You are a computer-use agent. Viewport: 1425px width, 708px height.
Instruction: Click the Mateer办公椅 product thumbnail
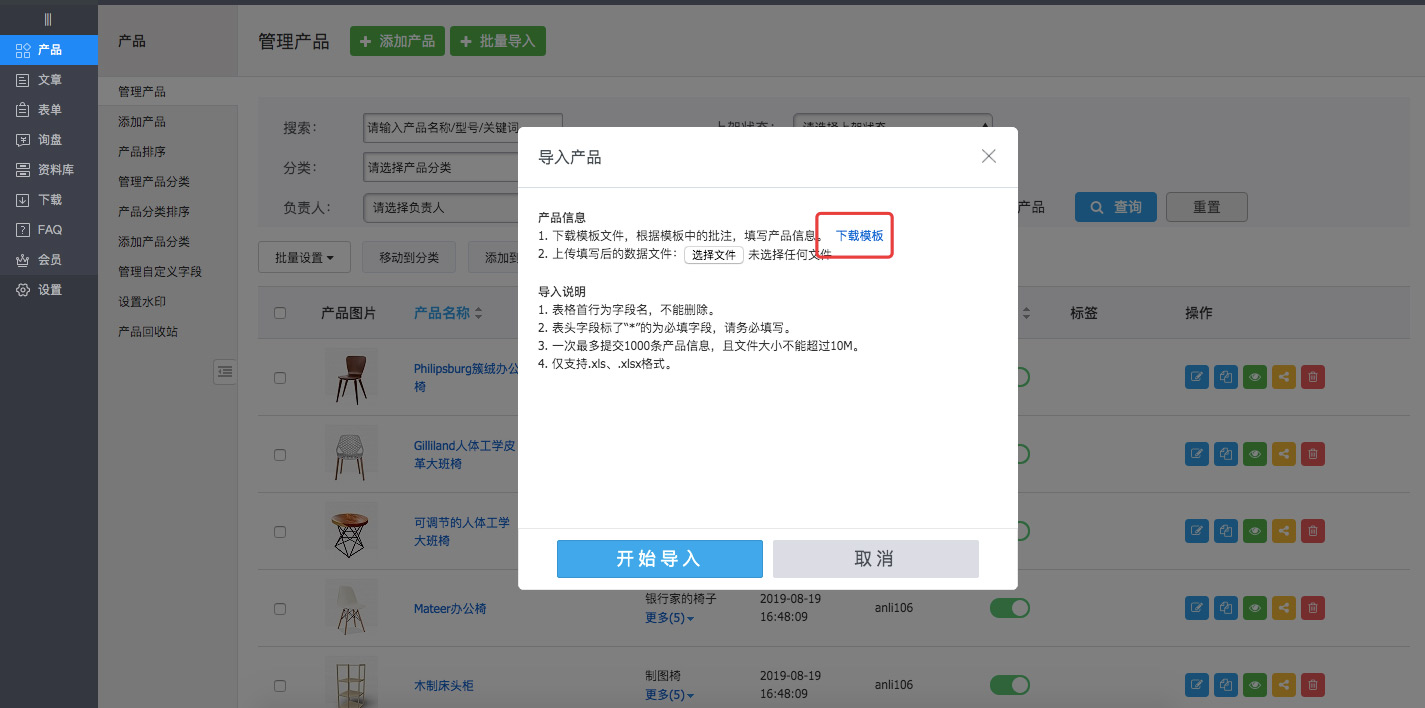pos(351,607)
